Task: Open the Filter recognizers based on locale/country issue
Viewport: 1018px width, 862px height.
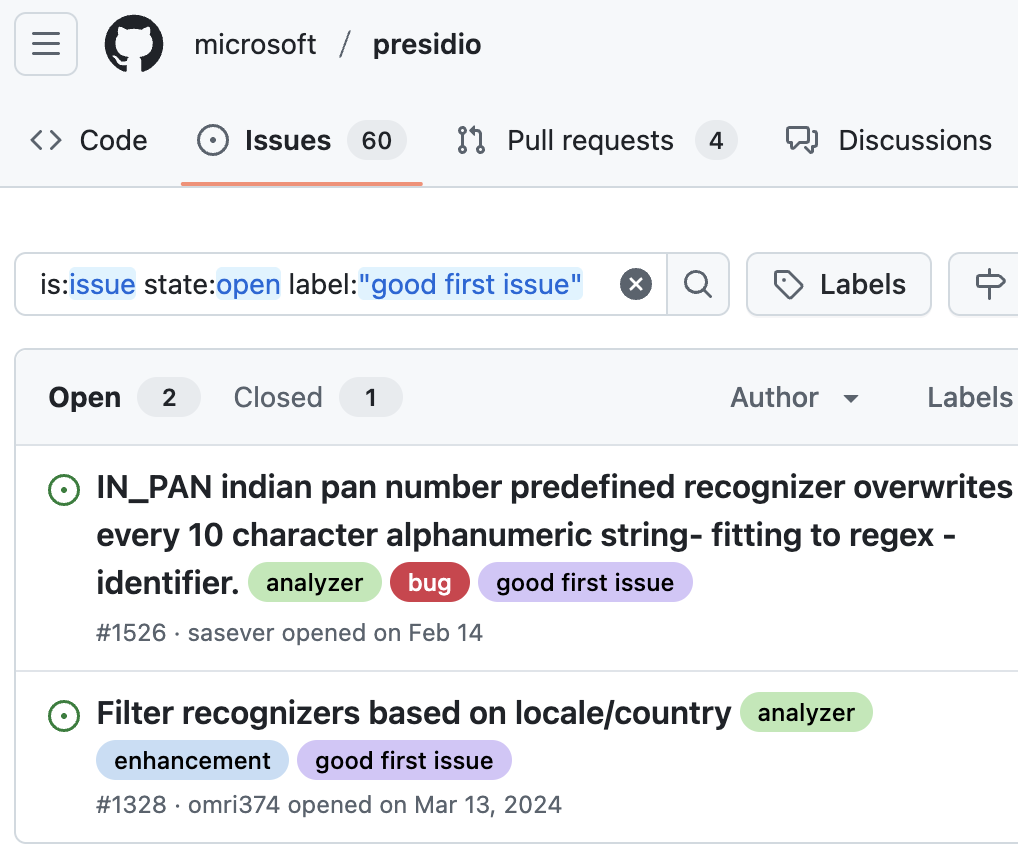Action: pyautogui.click(x=414, y=713)
